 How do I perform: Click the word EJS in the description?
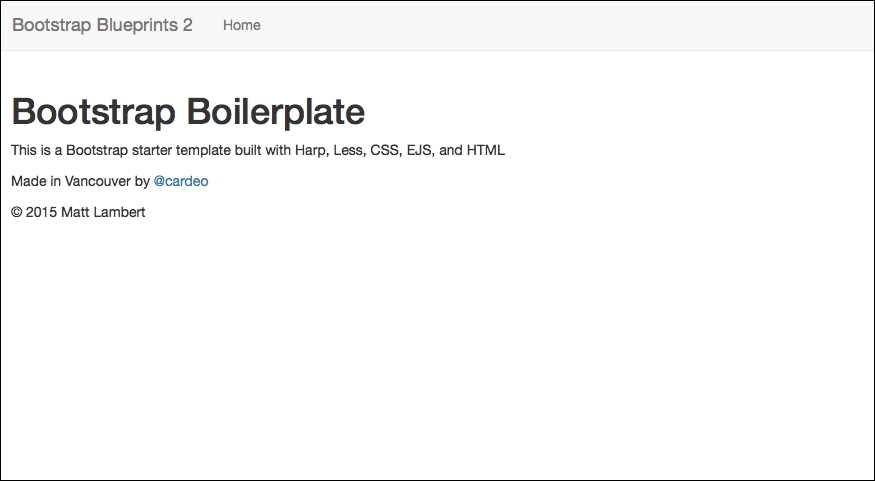pos(420,150)
